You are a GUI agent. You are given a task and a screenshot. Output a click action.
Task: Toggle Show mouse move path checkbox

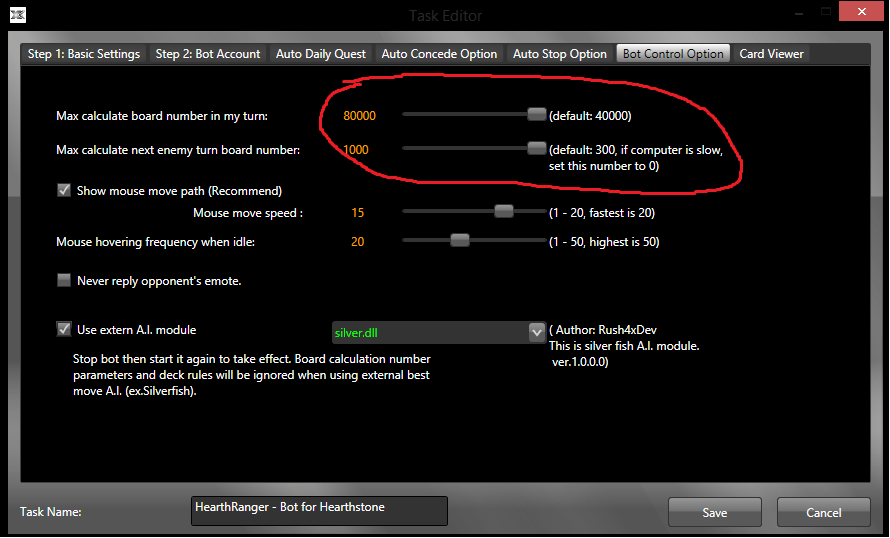(x=64, y=190)
